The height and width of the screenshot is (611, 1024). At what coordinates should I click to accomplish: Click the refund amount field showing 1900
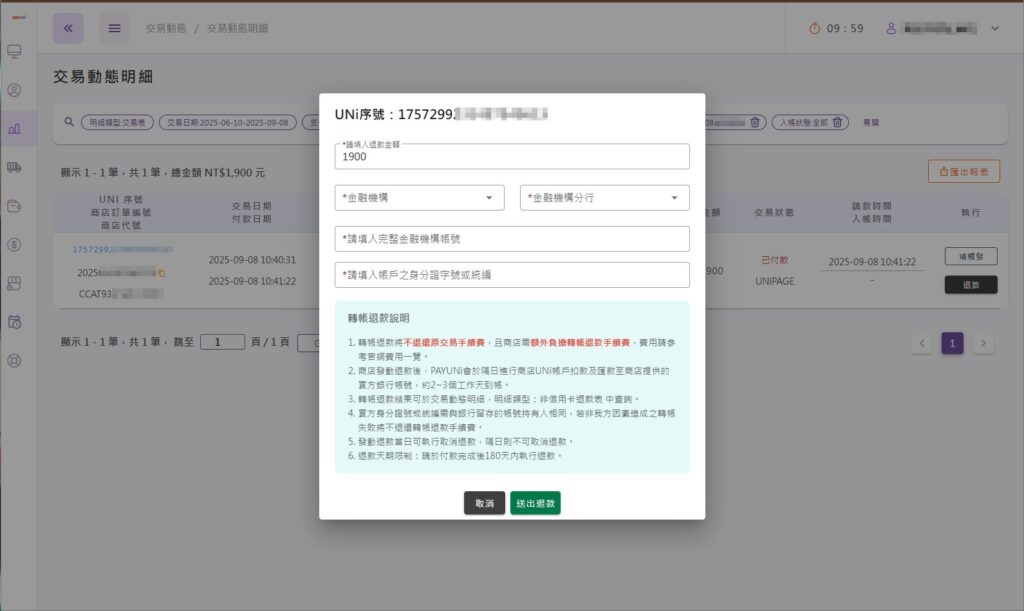[512, 156]
